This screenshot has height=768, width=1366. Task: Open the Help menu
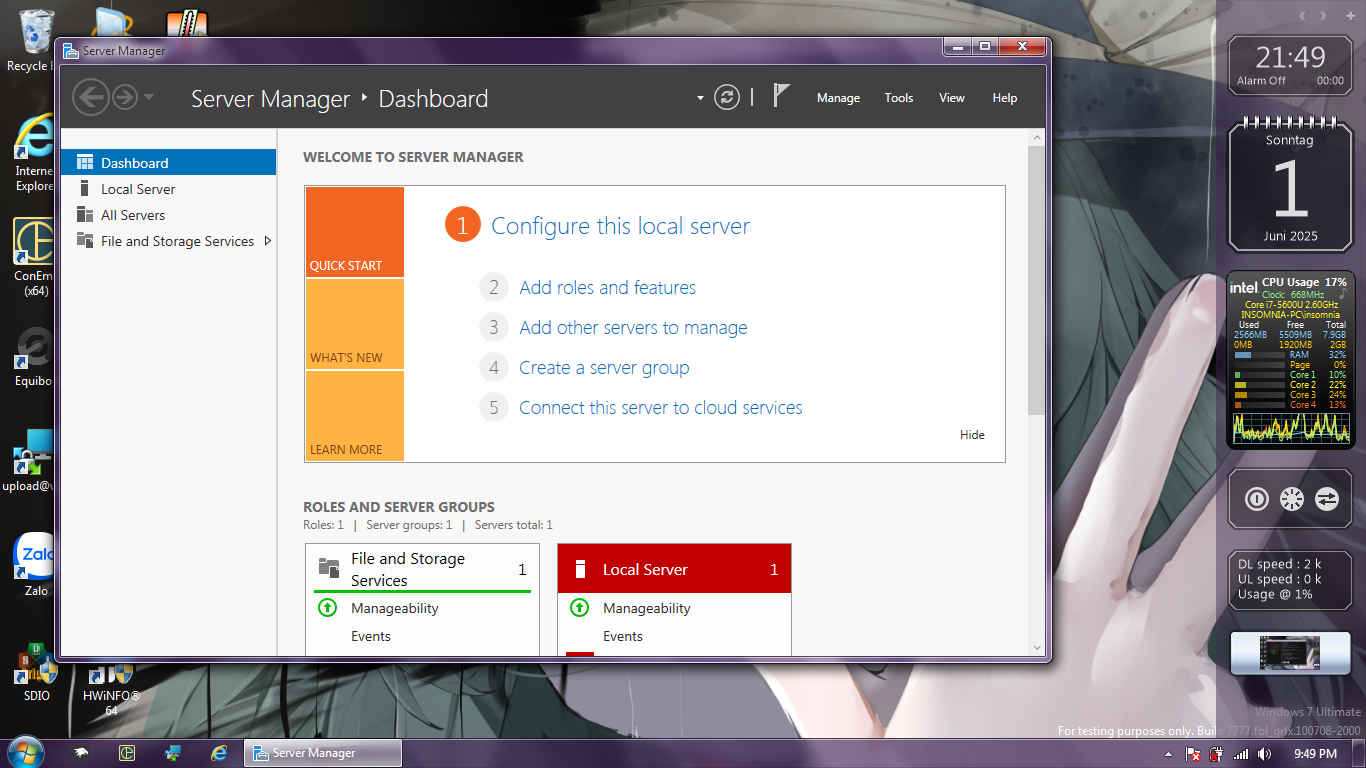click(1005, 98)
